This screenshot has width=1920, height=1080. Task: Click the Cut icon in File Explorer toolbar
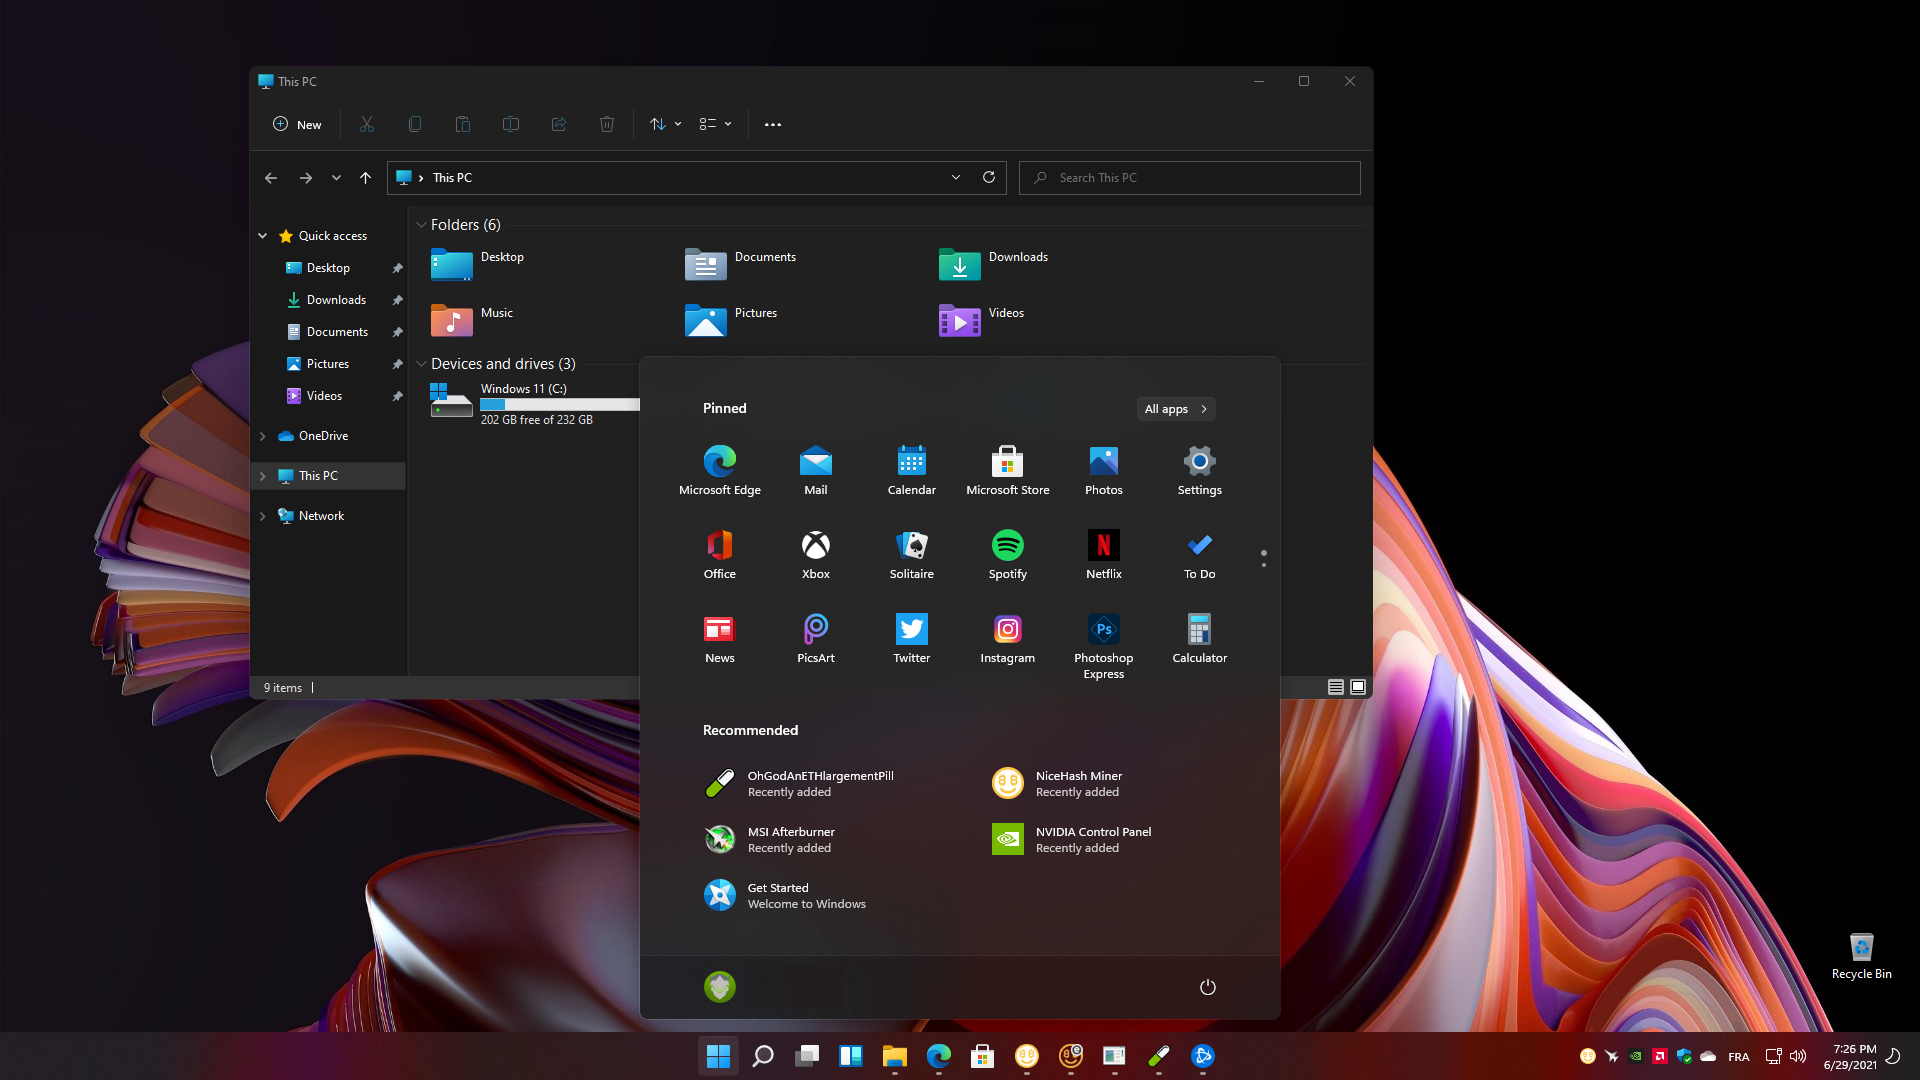click(367, 124)
